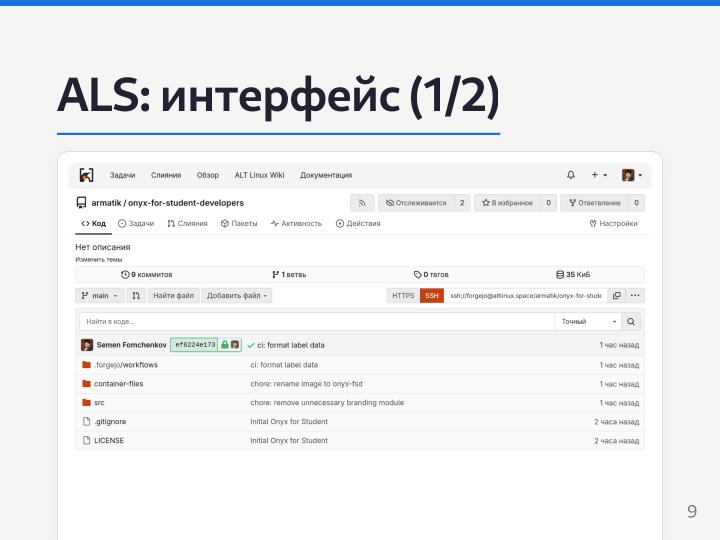This screenshot has height=540, width=720.
Task: Expand the main branch dropdown
Action: (100, 296)
